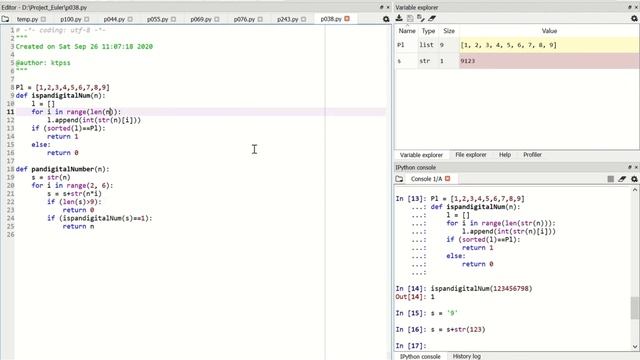Image resolution: width=640 pixels, height=360 pixels.
Task: Close the p038.py tab
Action: pos(347,19)
